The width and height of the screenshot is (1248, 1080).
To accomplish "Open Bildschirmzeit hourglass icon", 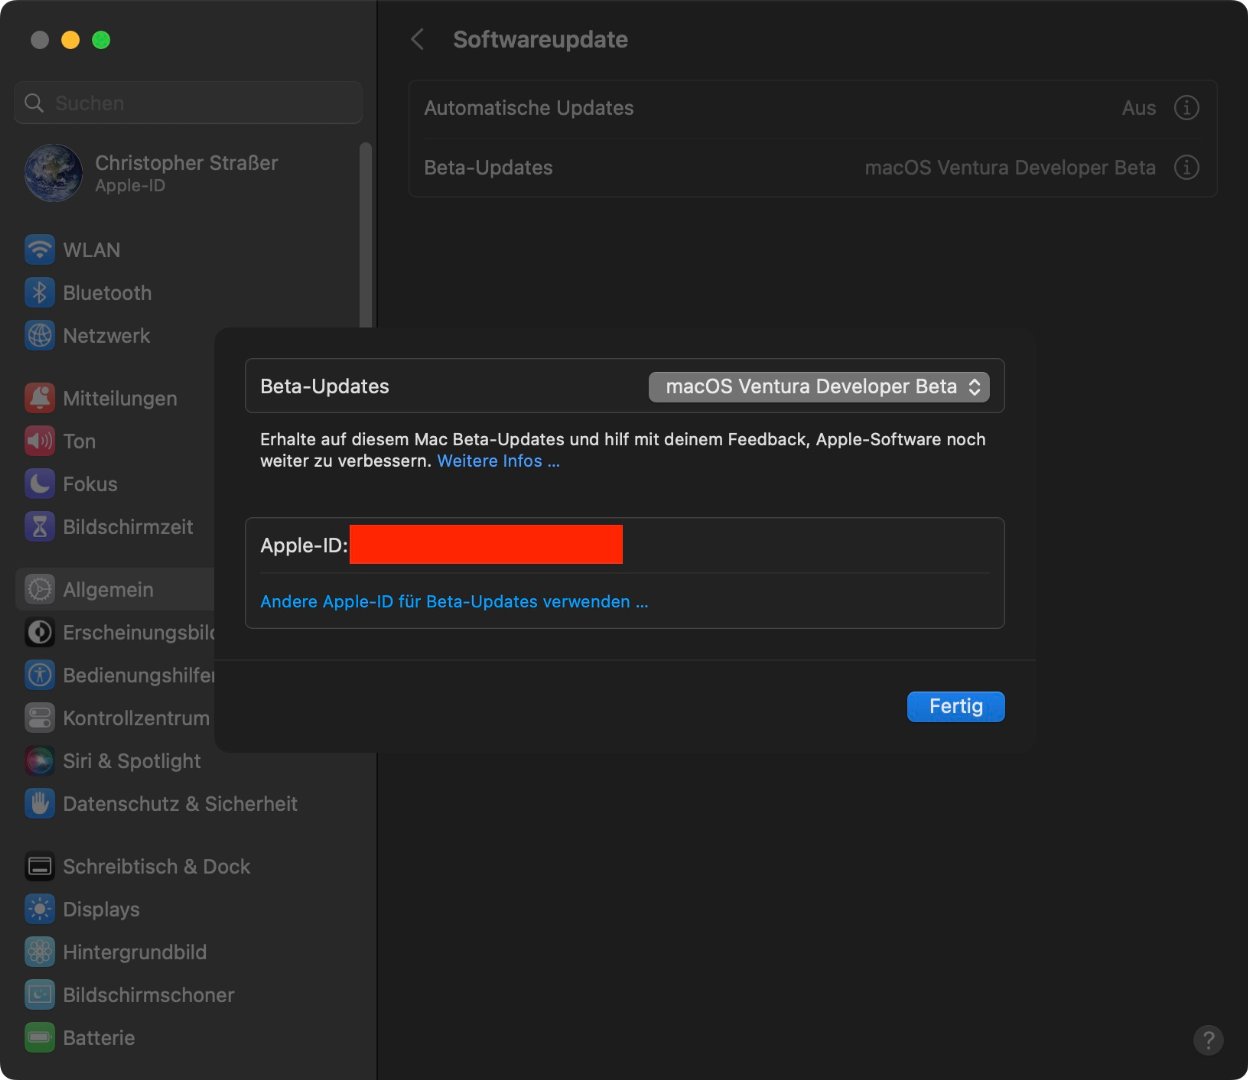I will (x=40, y=527).
